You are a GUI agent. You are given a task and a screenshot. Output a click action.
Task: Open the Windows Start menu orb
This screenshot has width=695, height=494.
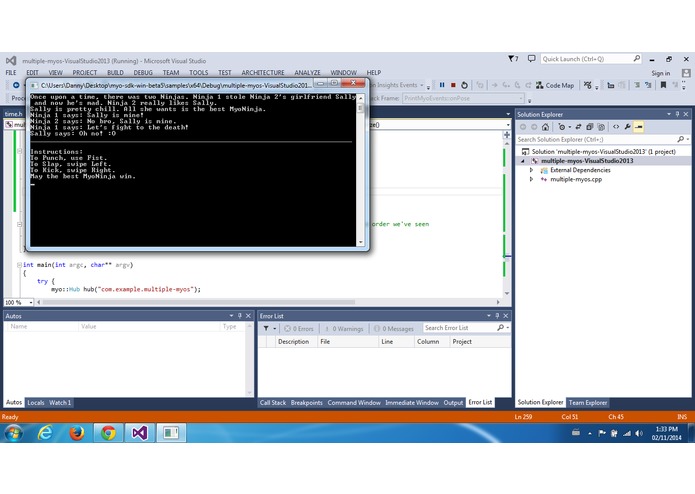[x=13, y=432]
